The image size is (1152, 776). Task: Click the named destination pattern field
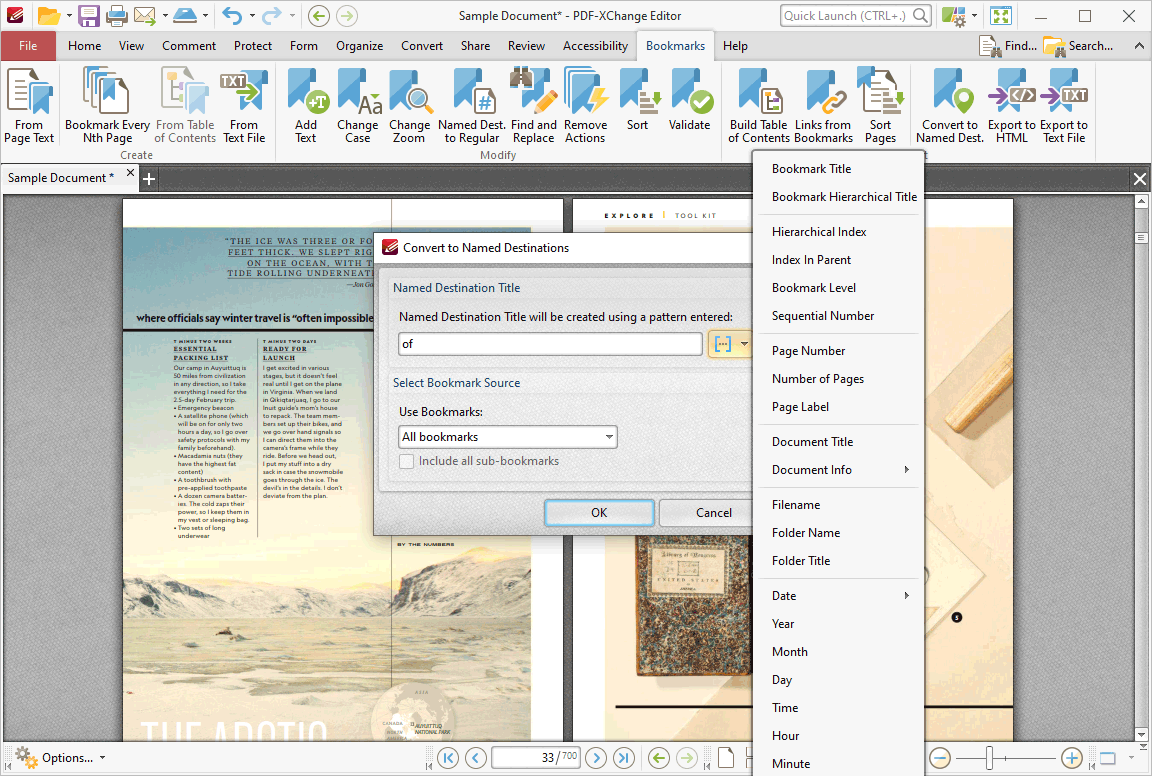(x=550, y=344)
